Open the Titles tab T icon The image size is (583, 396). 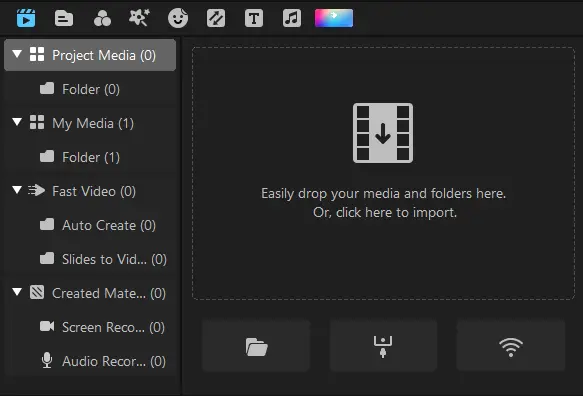(x=254, y=18)
